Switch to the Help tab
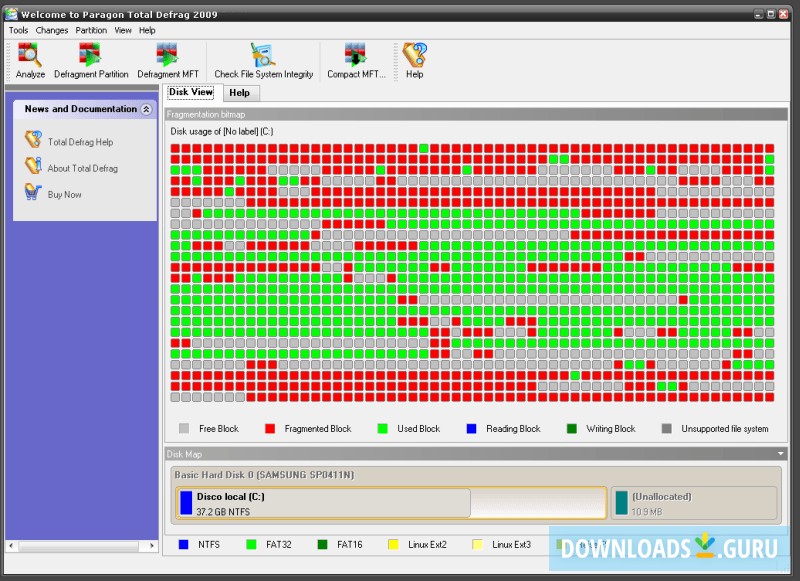The height and width of the screenshot is (581, 800). click(239, 93)
